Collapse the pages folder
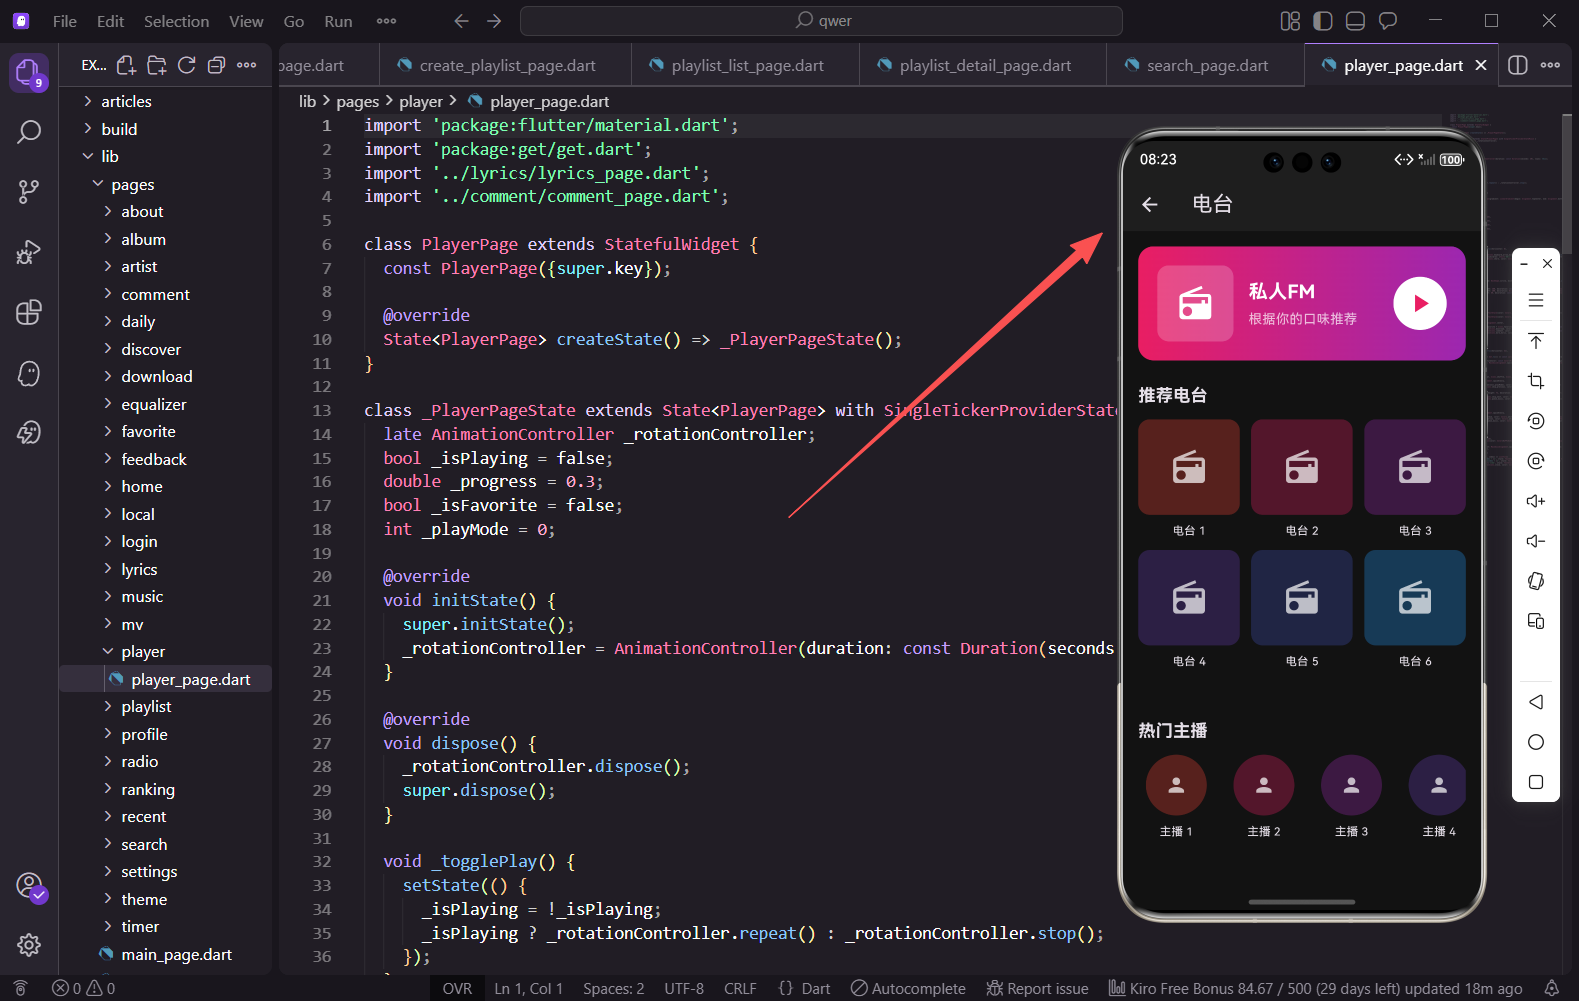 point(165,184)
